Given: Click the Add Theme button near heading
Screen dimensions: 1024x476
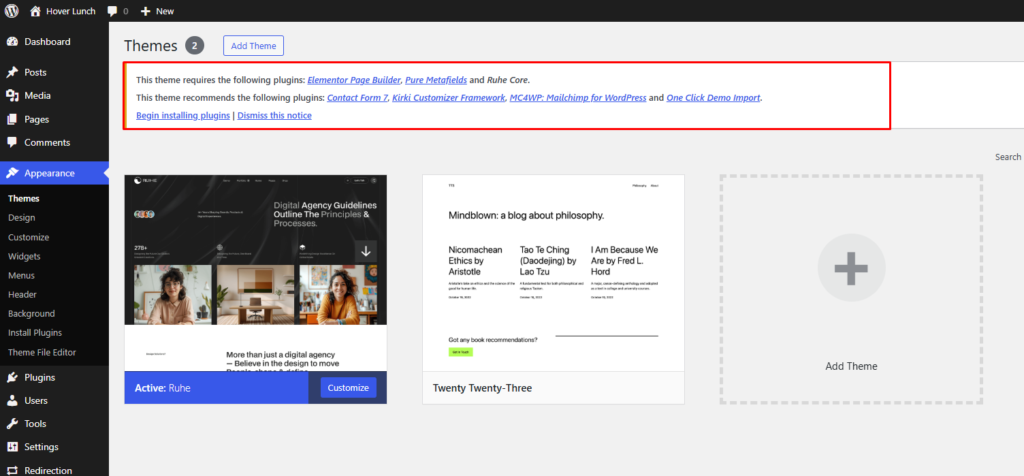Looking at the screenshot, I should 253,46.
